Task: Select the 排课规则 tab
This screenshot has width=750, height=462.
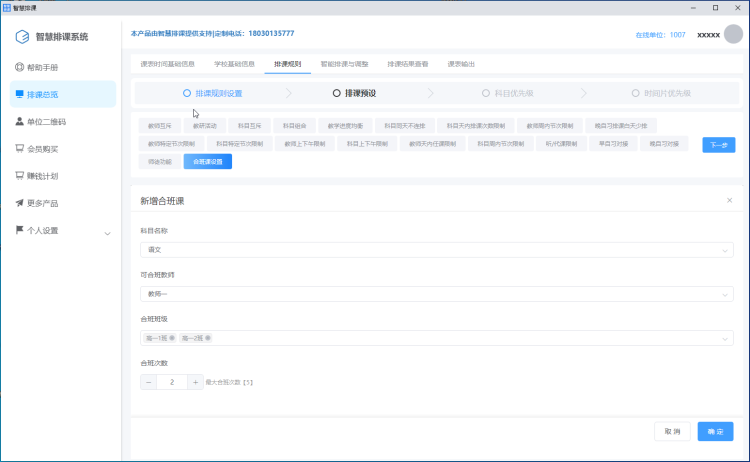Action: (x=287, y=64)
